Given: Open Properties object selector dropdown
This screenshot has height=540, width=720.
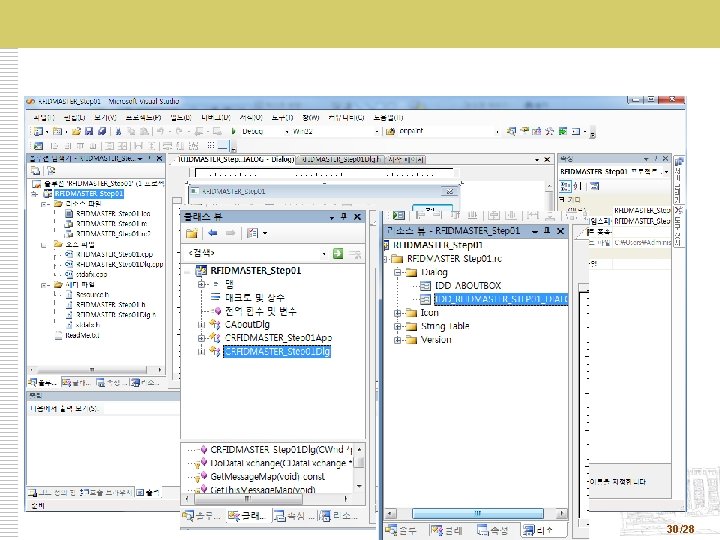Looking at the screenshot, I should point(666,172).
